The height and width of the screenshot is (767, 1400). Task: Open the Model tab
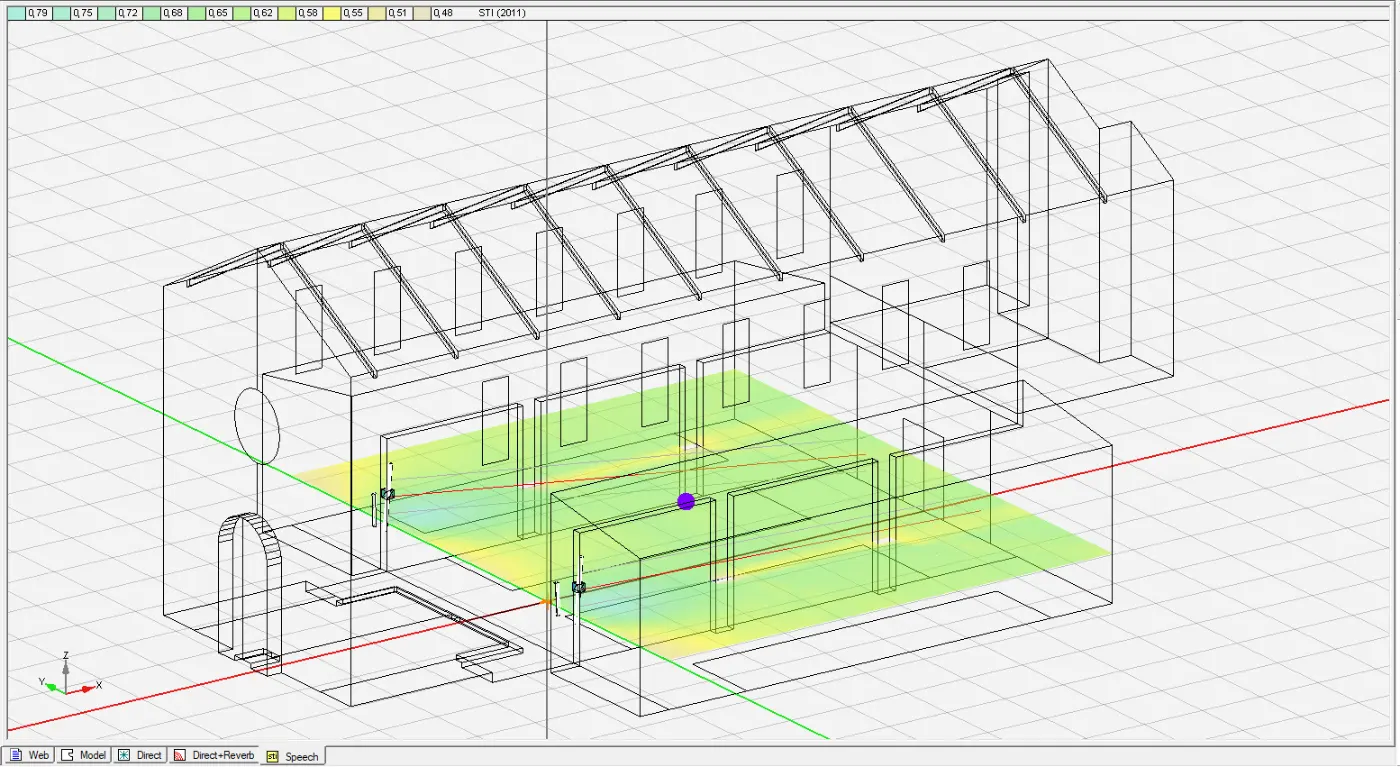(83, 755)
